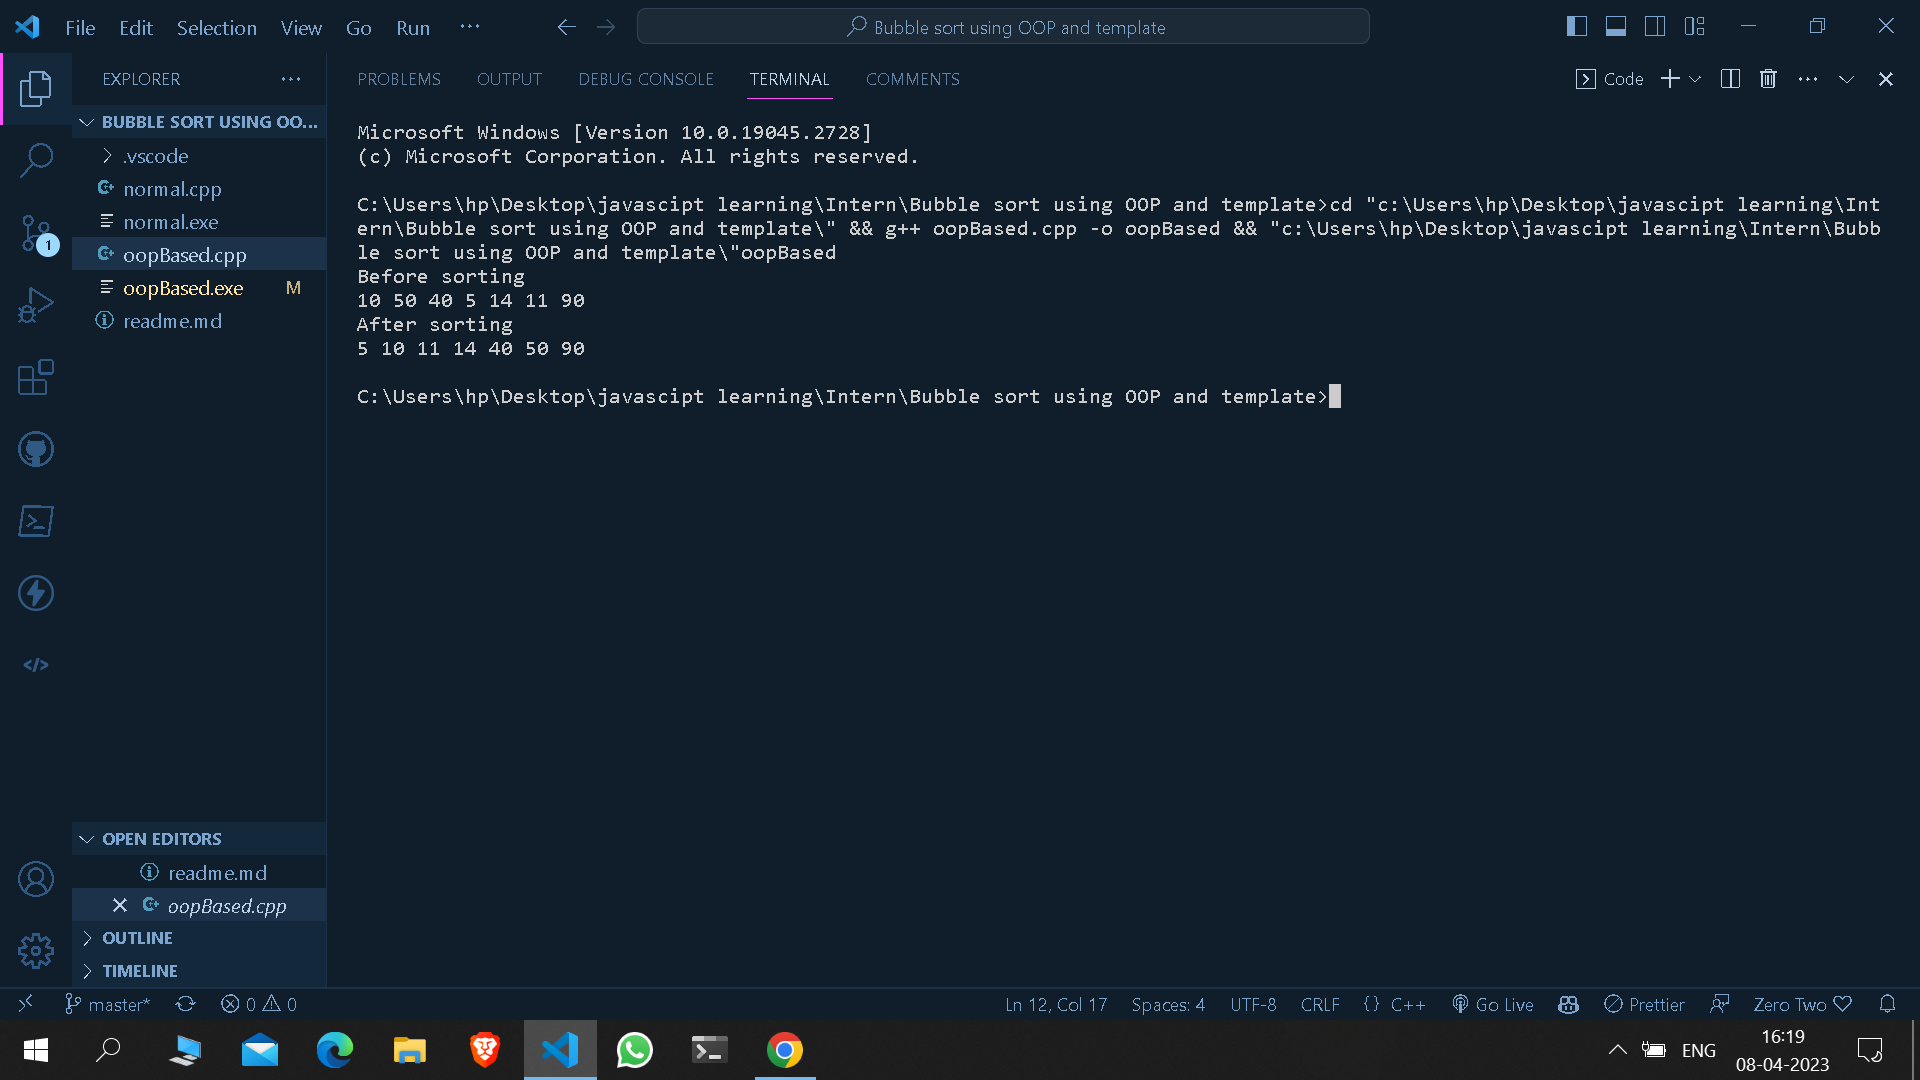
Task: Expand the TIMELINE section in Explorer
Action: coord(140,969)
